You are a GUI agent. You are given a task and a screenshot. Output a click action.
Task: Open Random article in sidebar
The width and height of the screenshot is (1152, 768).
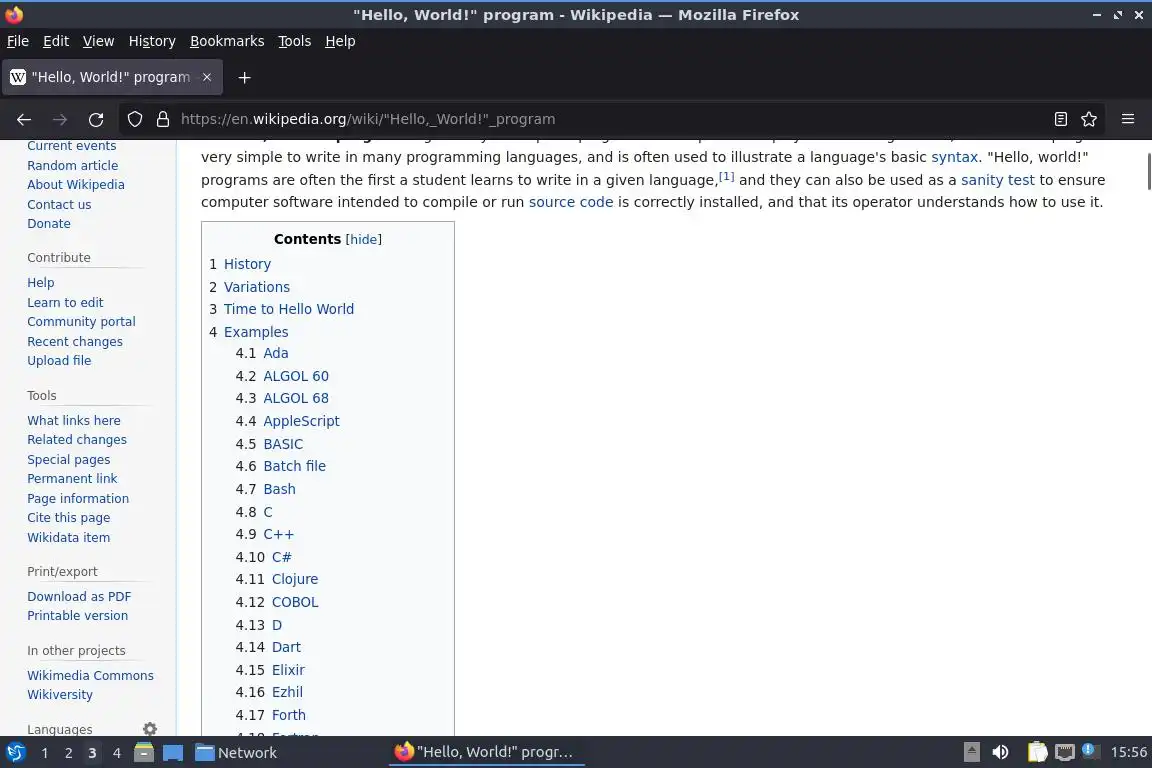pos(72,165)
